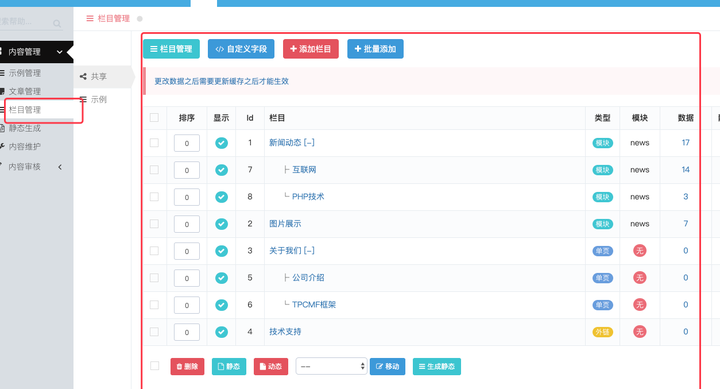
Task: Check the checkbox for 互联网 row
Action: [154, 170]
